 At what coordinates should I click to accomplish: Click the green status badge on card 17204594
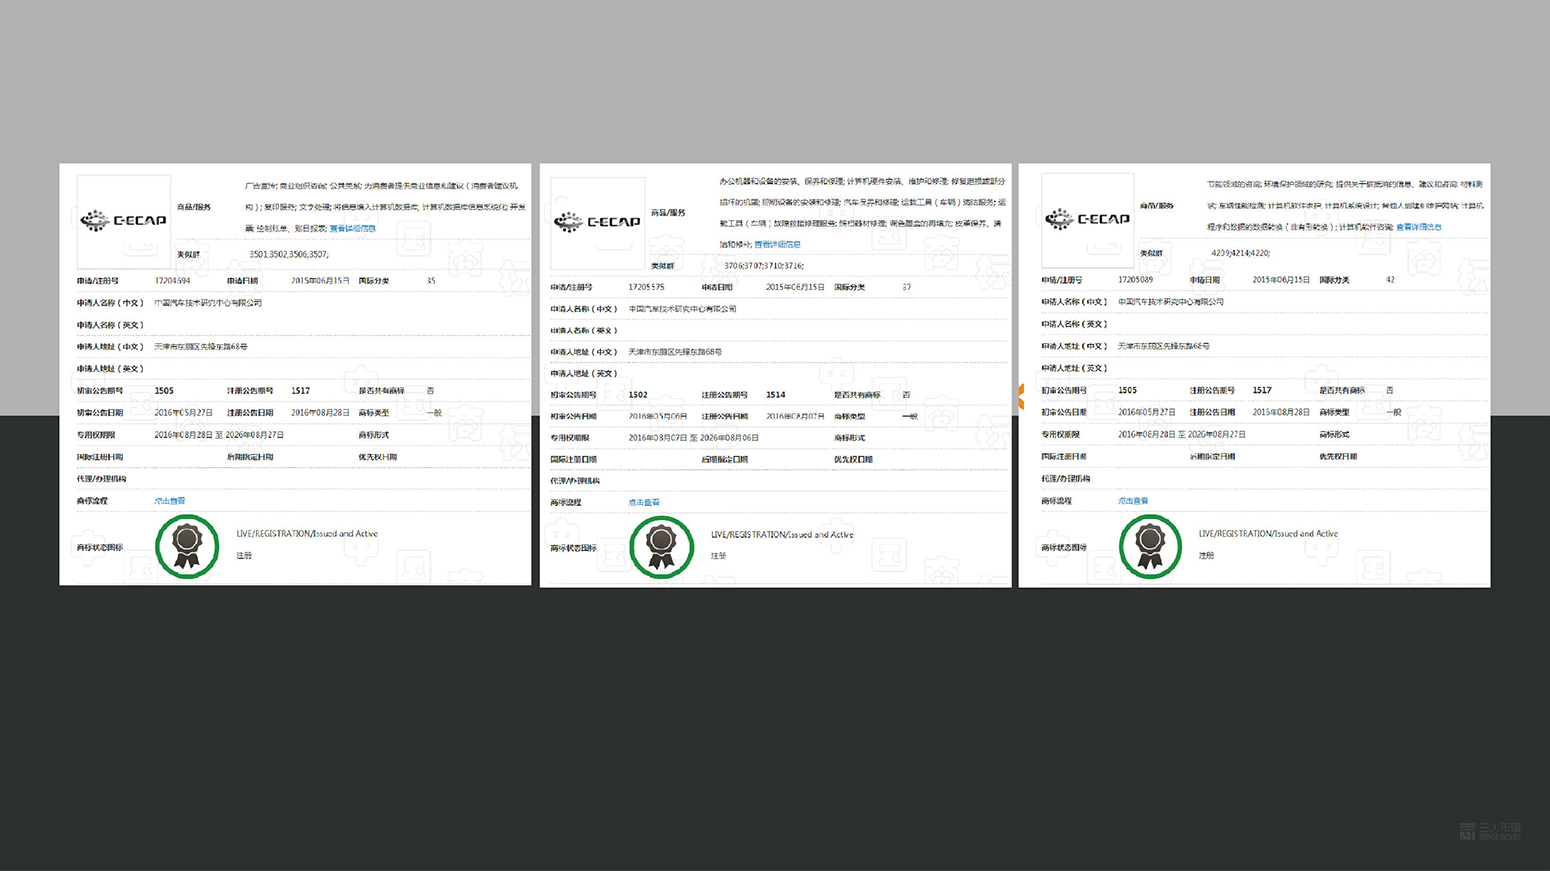187,546
